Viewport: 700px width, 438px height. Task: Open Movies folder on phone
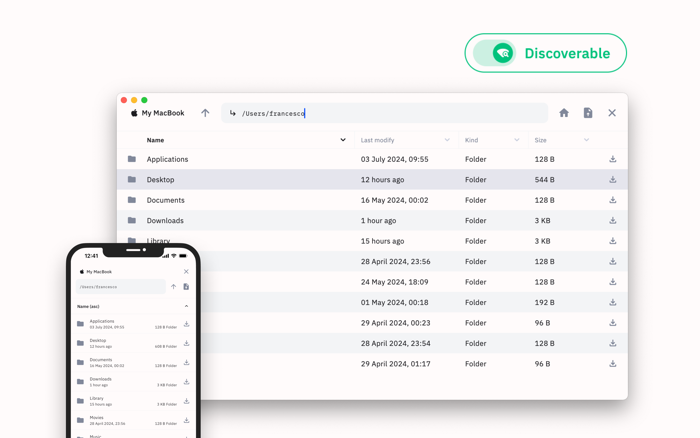click(96, 417)
